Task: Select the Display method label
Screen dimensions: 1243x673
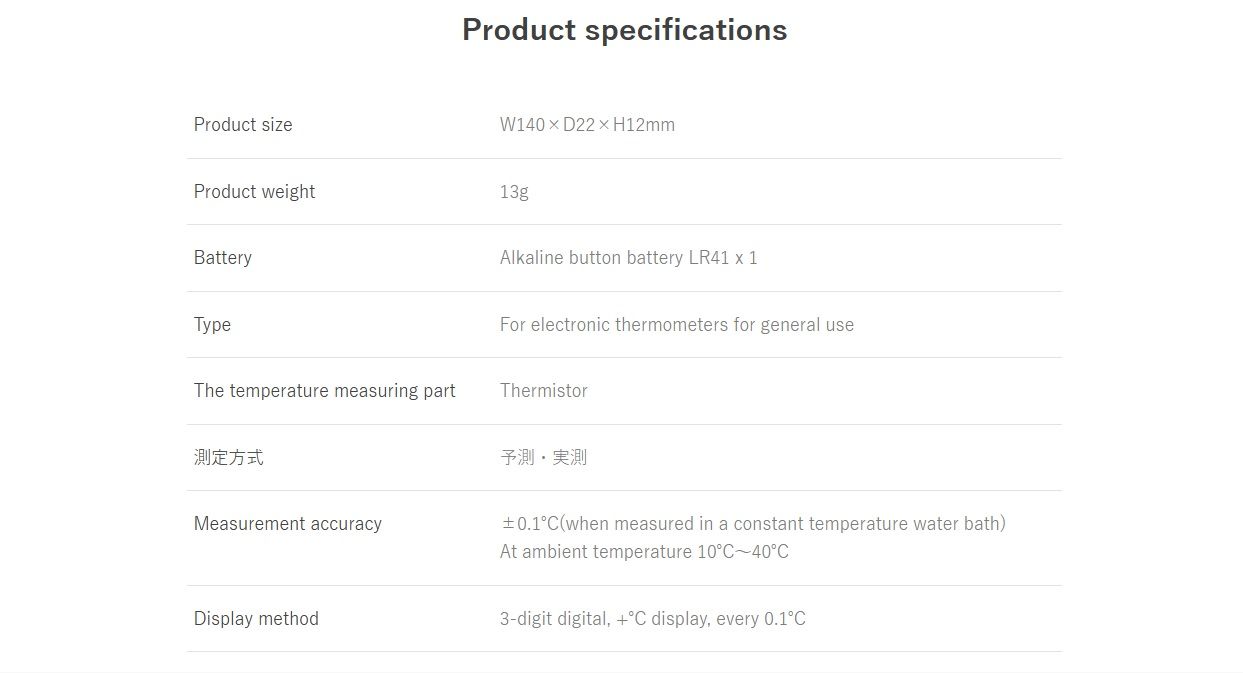Action: tap(256, 619)
